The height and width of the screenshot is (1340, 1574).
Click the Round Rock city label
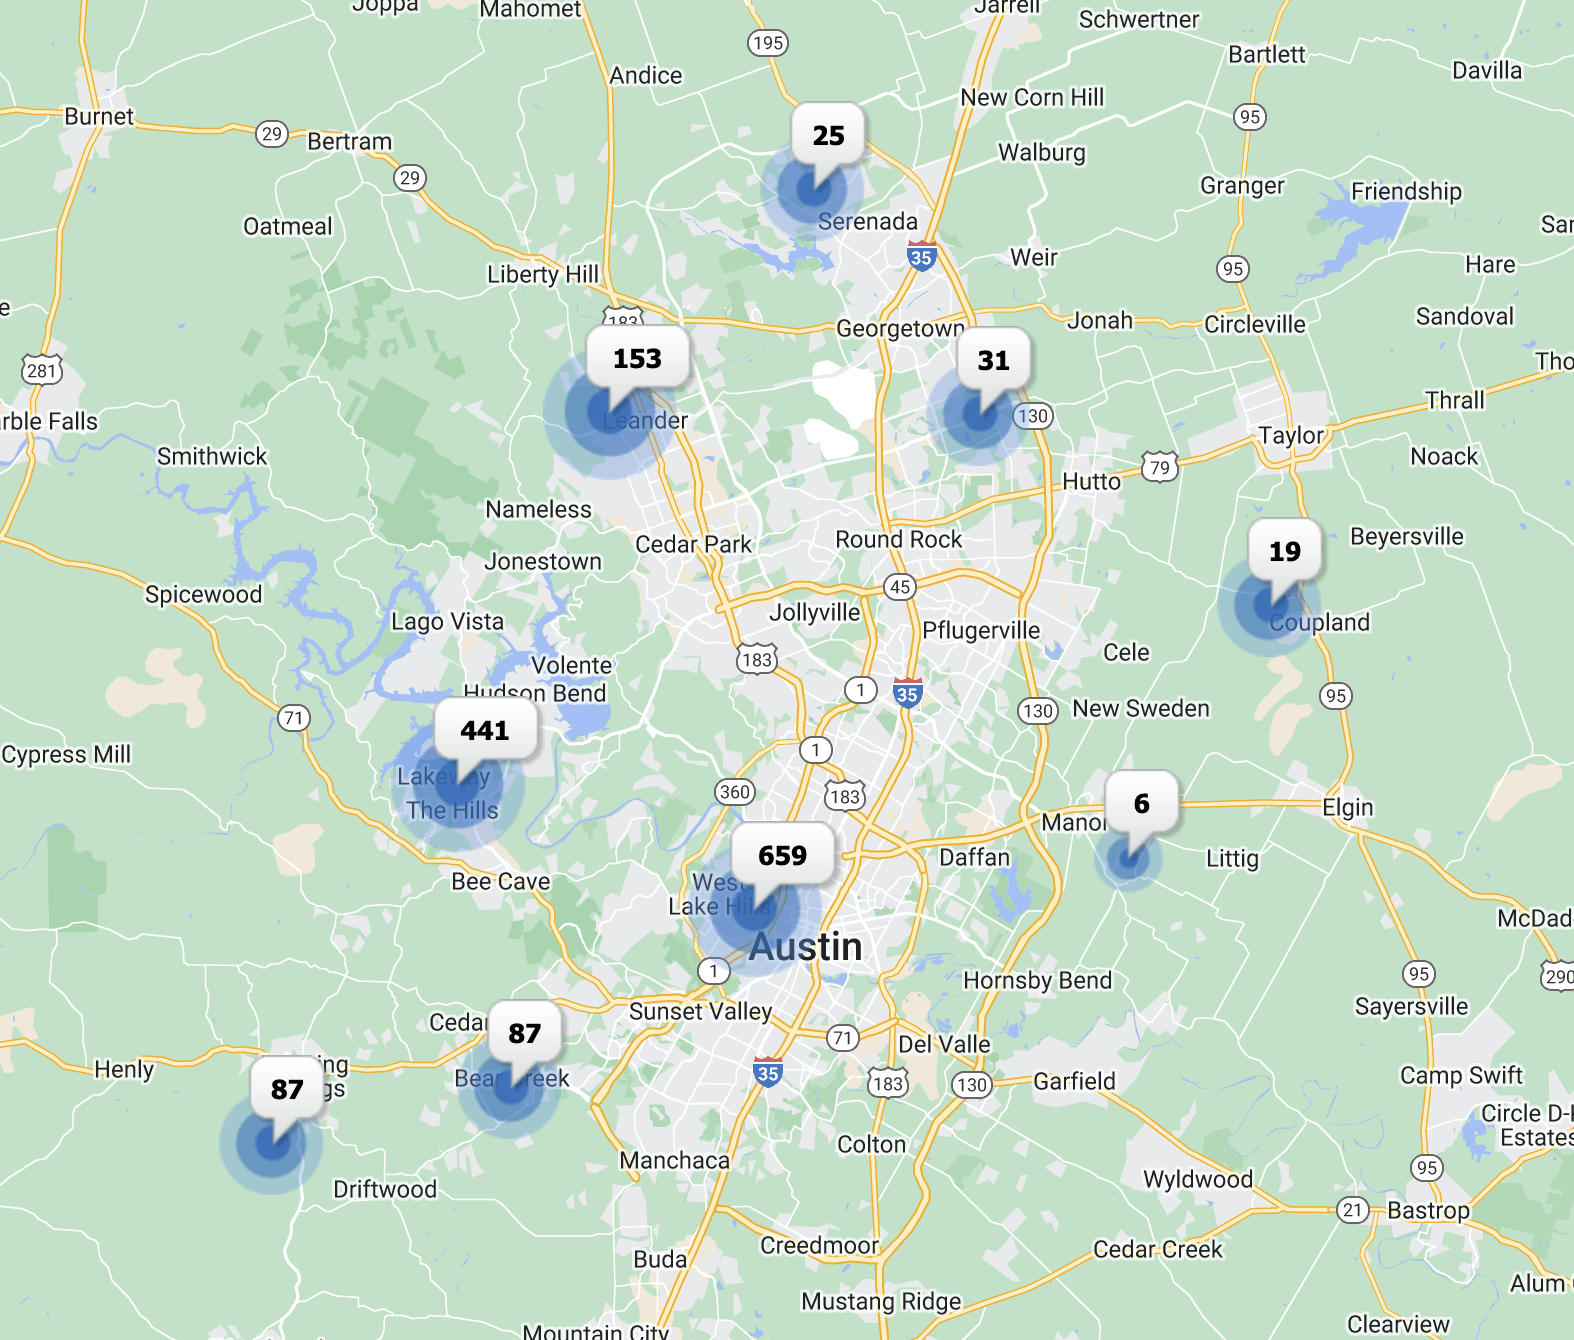click(898, 540)
